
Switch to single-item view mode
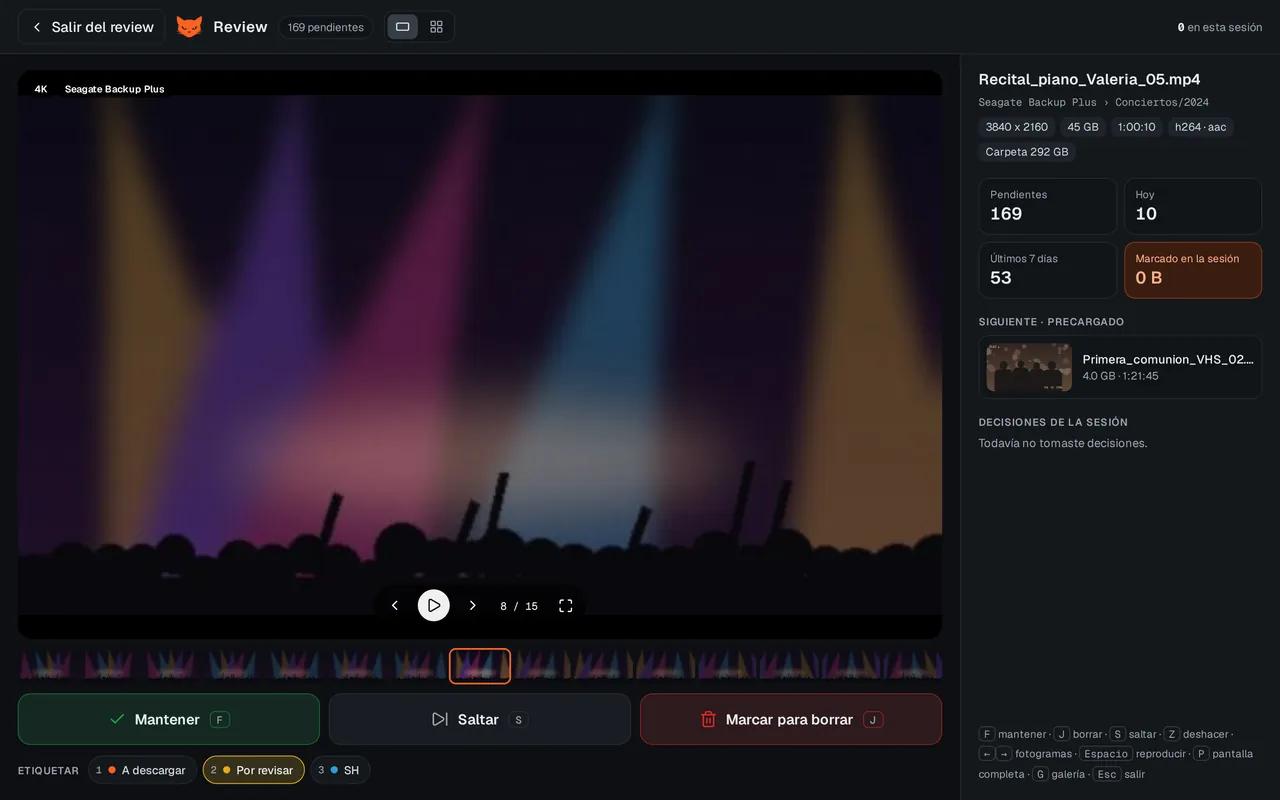click(403, 27)
